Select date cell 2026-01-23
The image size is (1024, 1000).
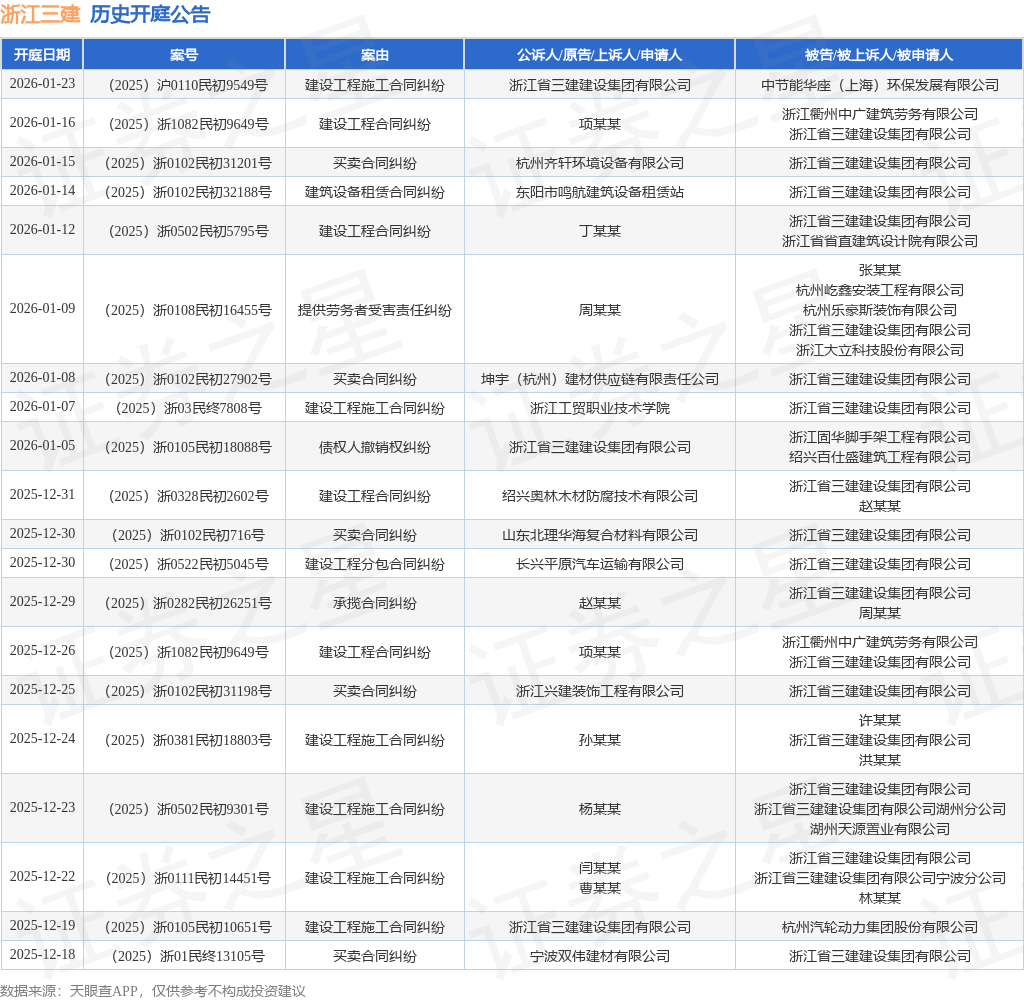coord(42,84)
